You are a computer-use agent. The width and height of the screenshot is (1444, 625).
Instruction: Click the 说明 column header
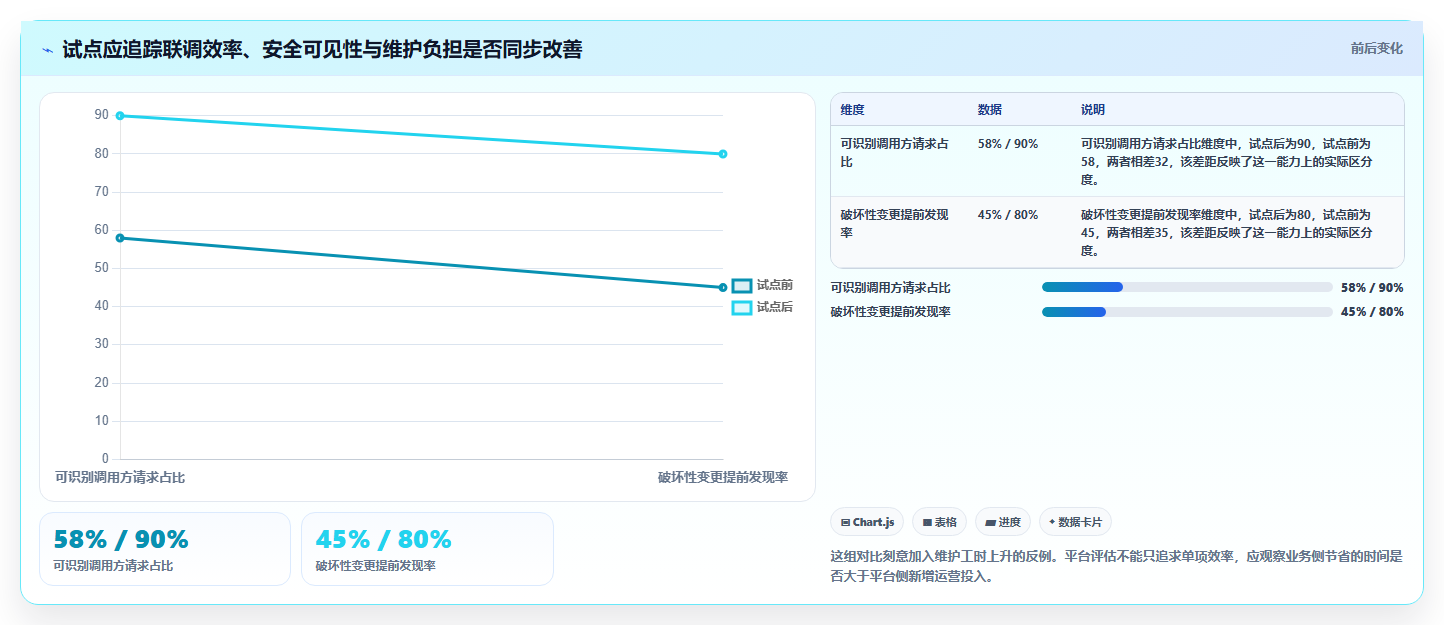pos(1093,110)
